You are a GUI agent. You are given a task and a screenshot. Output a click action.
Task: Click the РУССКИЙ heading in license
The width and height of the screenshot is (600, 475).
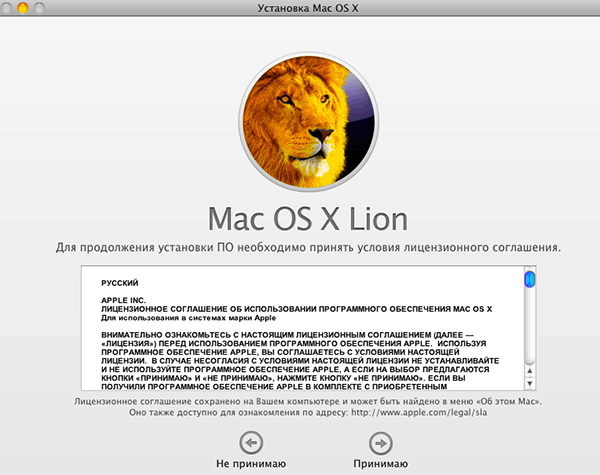pyautogui.click(x=120, y=283)
